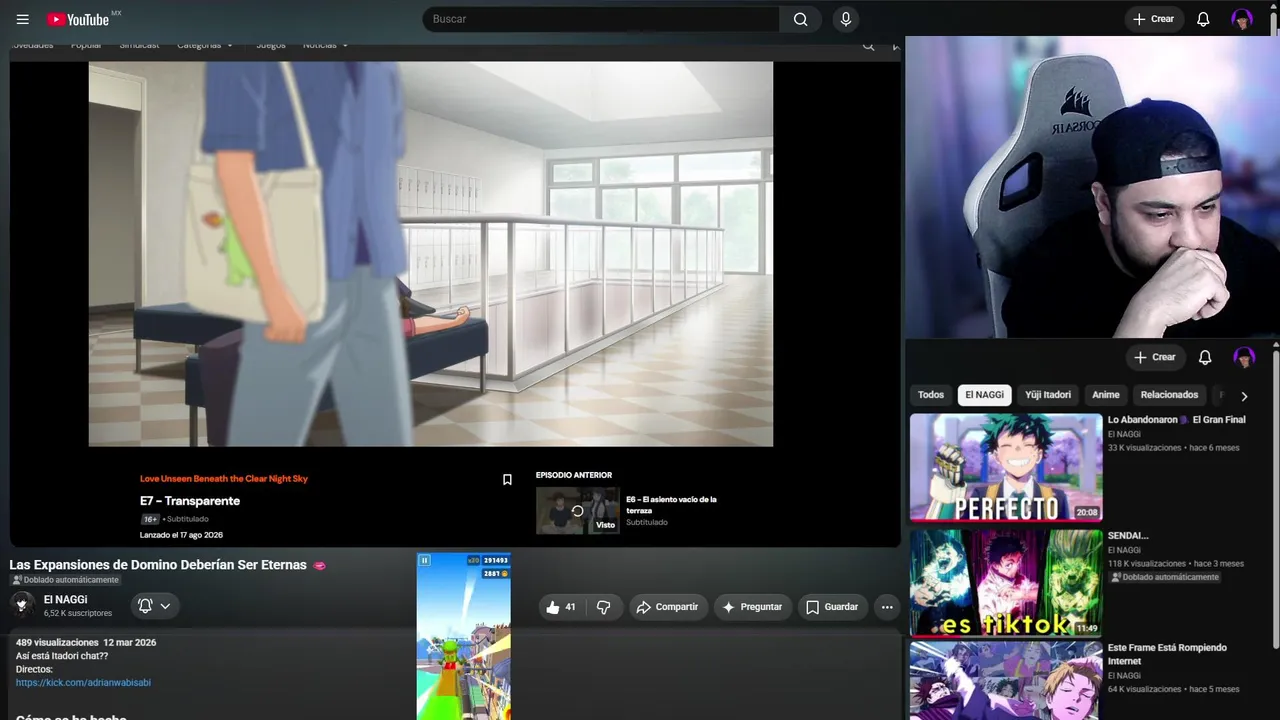
Task: Open the Este Frame Está Rompiendo Internet thumbnail
Action: pos(1006,681)
